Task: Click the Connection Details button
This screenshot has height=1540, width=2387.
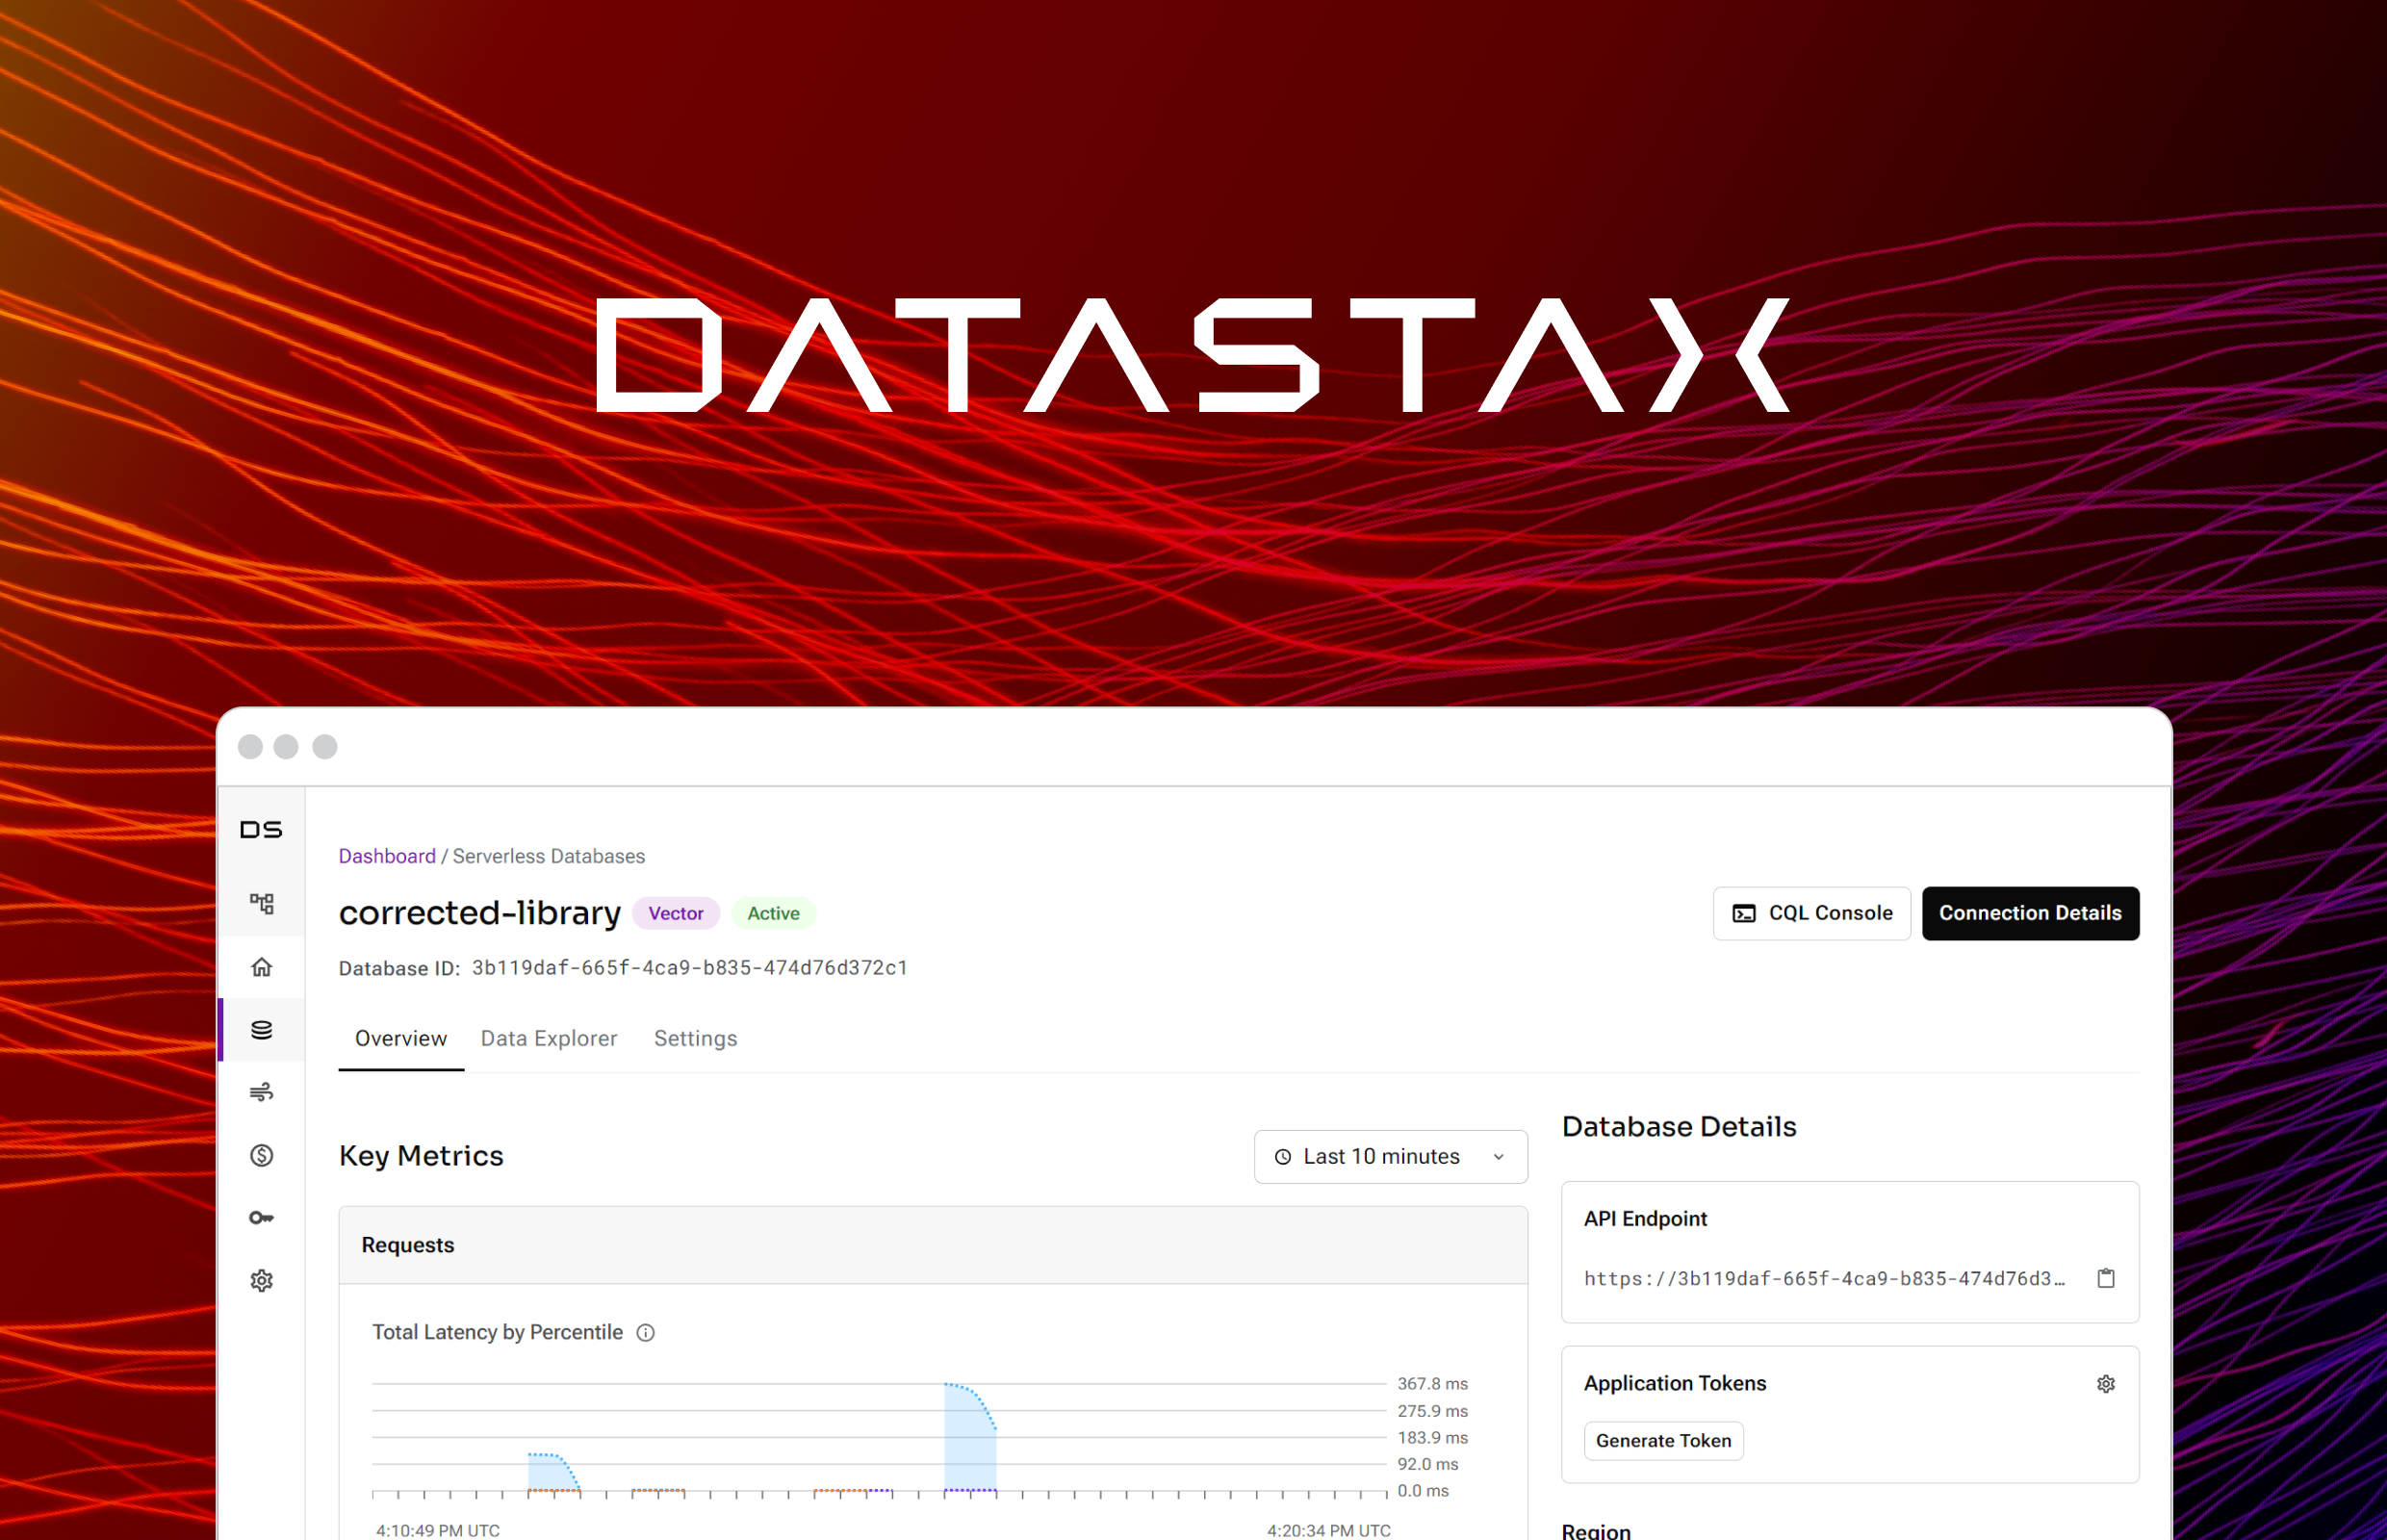Action: coord(2029,911)
